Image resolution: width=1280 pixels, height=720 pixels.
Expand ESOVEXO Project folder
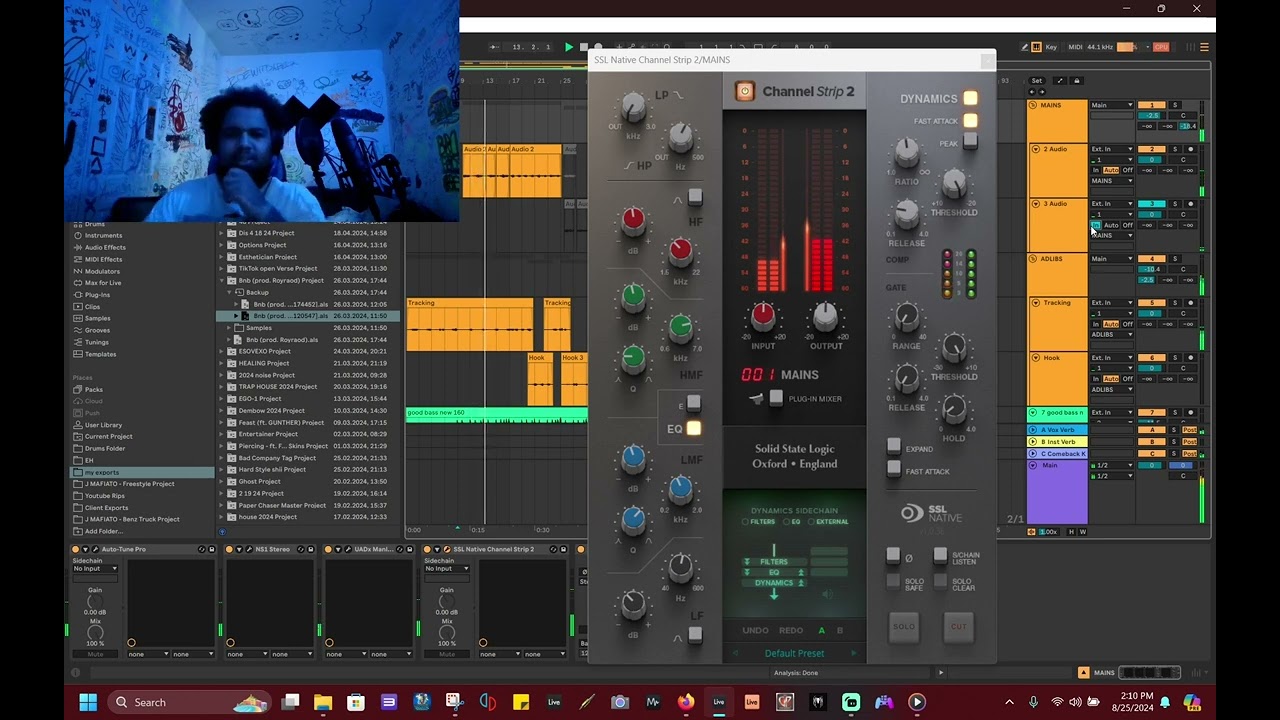[223, 351]
